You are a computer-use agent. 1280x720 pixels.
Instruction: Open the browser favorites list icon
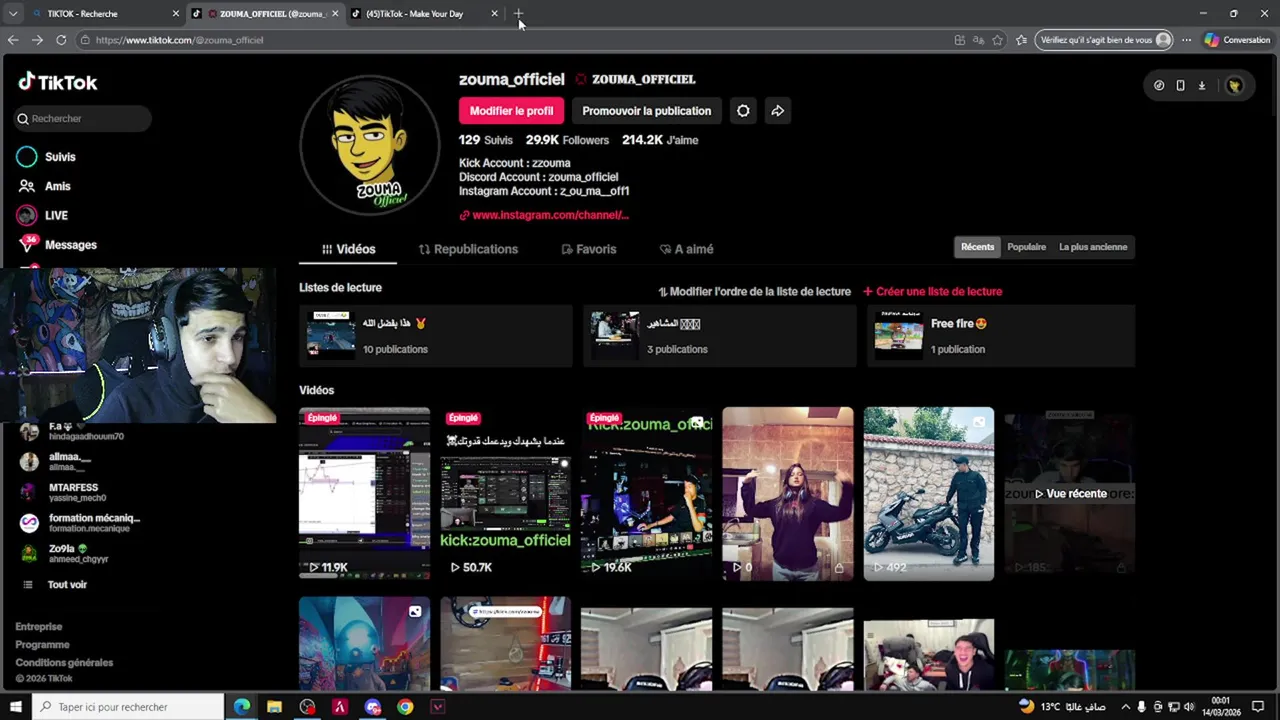1021,40
